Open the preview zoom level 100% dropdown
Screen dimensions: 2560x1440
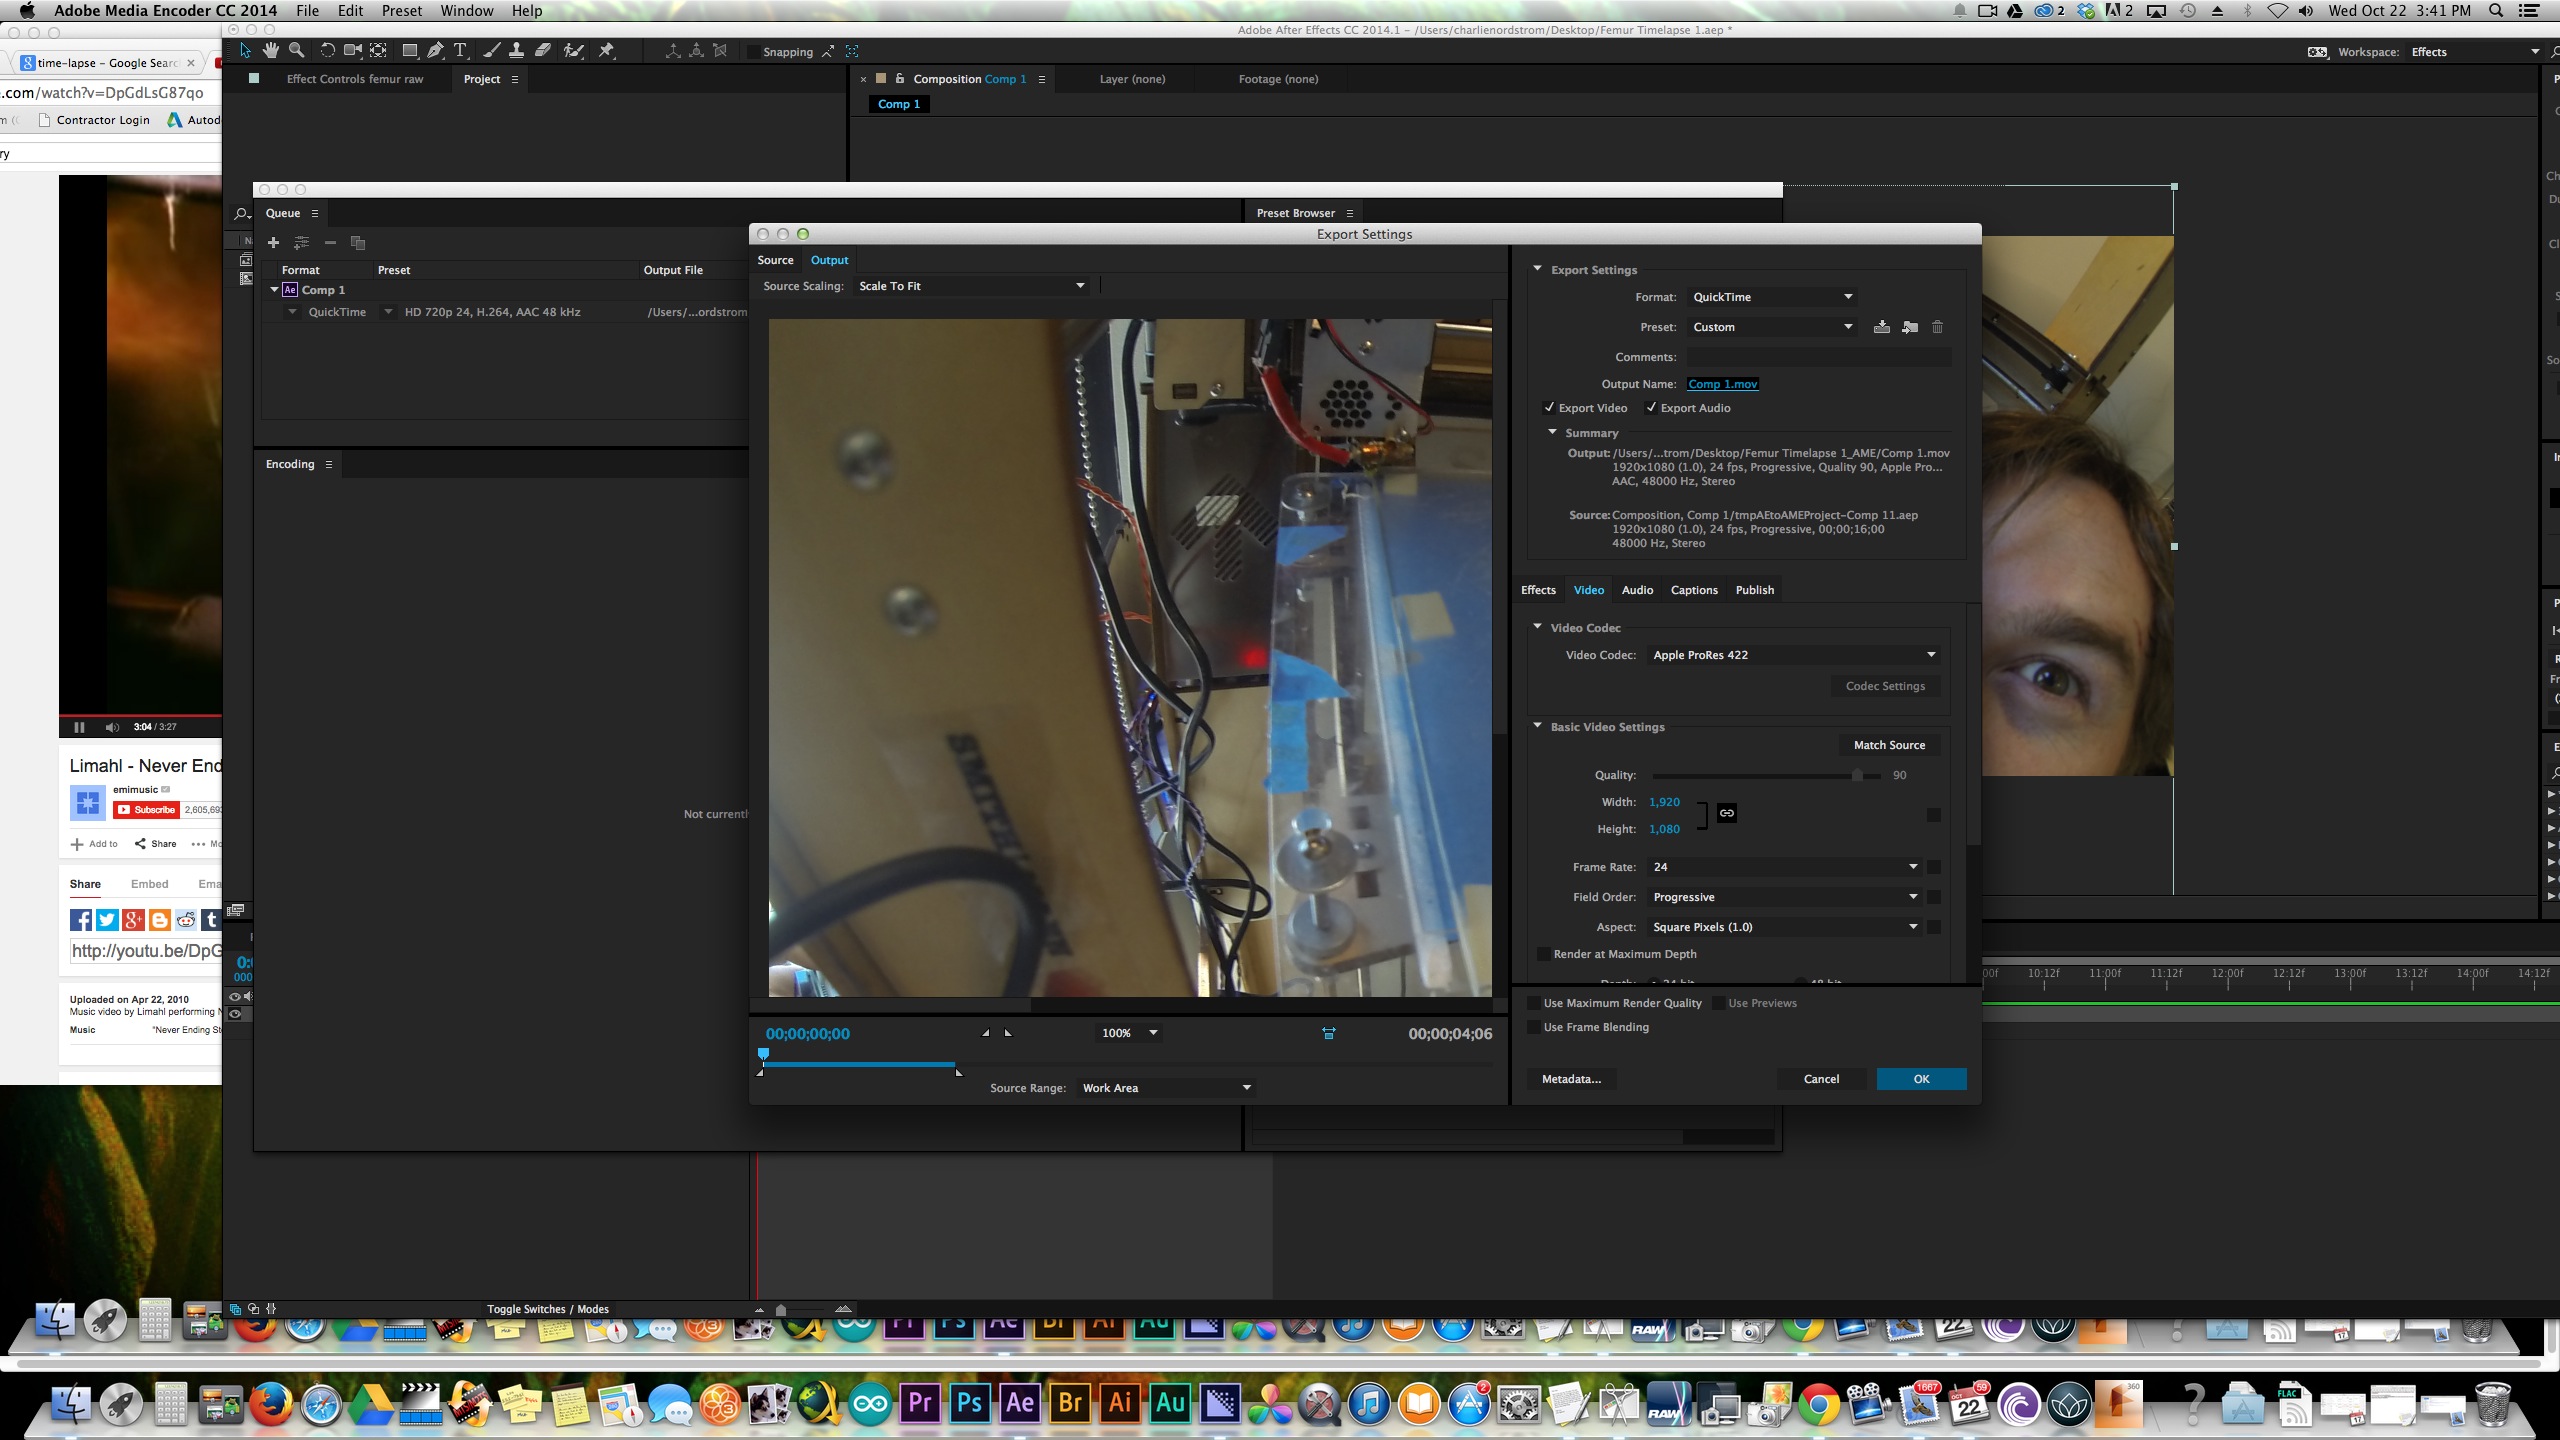point(1129,1033)
